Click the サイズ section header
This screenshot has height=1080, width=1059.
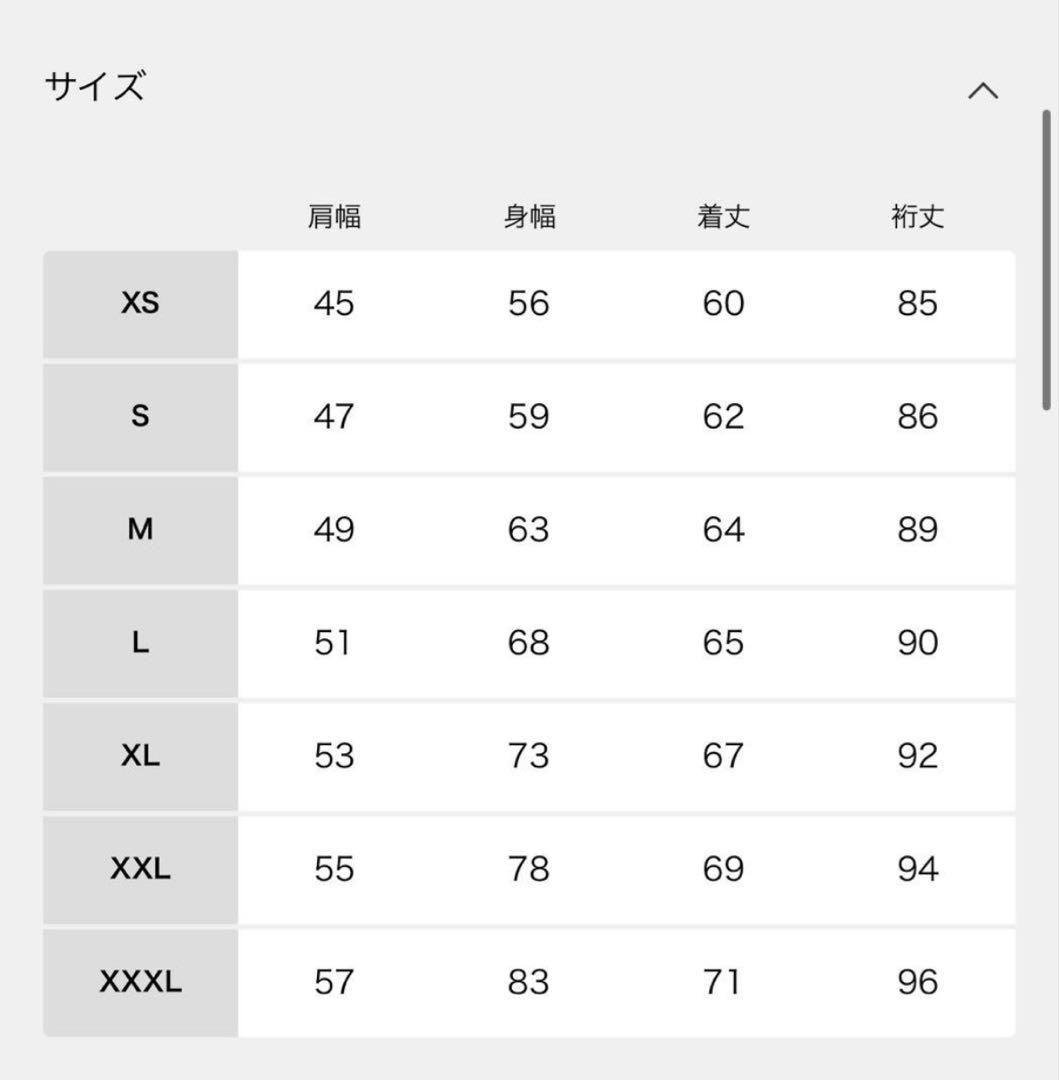91,87
